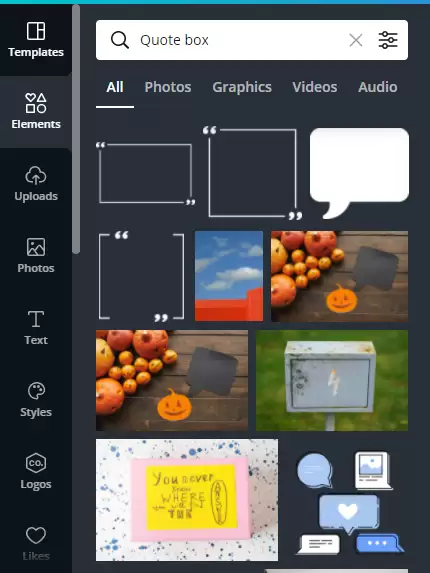This screenshot has height=573, width=430.
Task: Open the Styles palette panel
Action: (36, 399)
